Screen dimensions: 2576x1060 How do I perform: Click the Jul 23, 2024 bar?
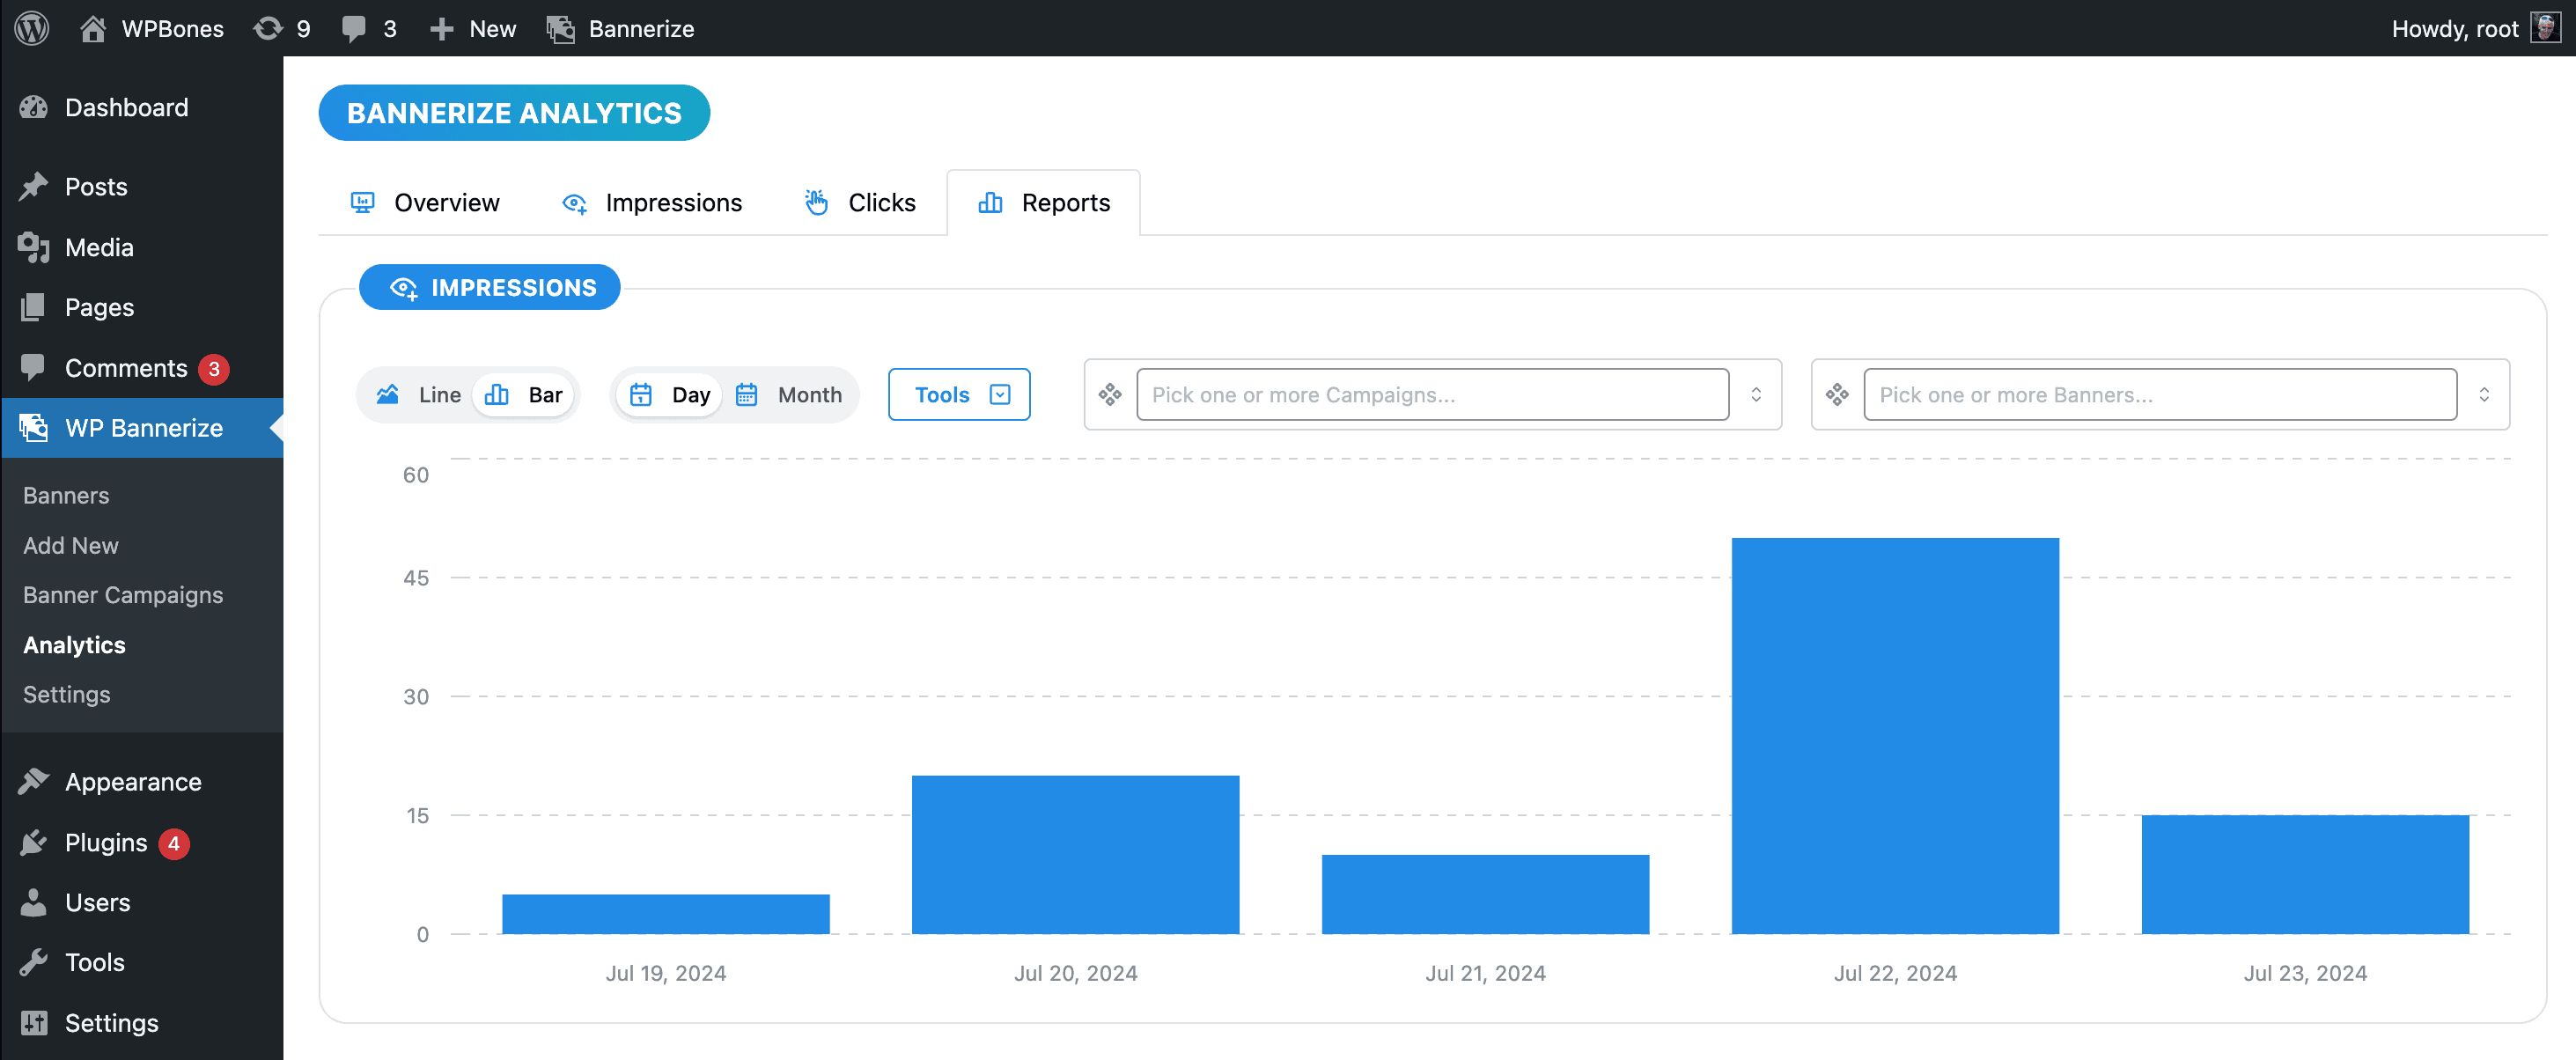tap(2305, 875)
